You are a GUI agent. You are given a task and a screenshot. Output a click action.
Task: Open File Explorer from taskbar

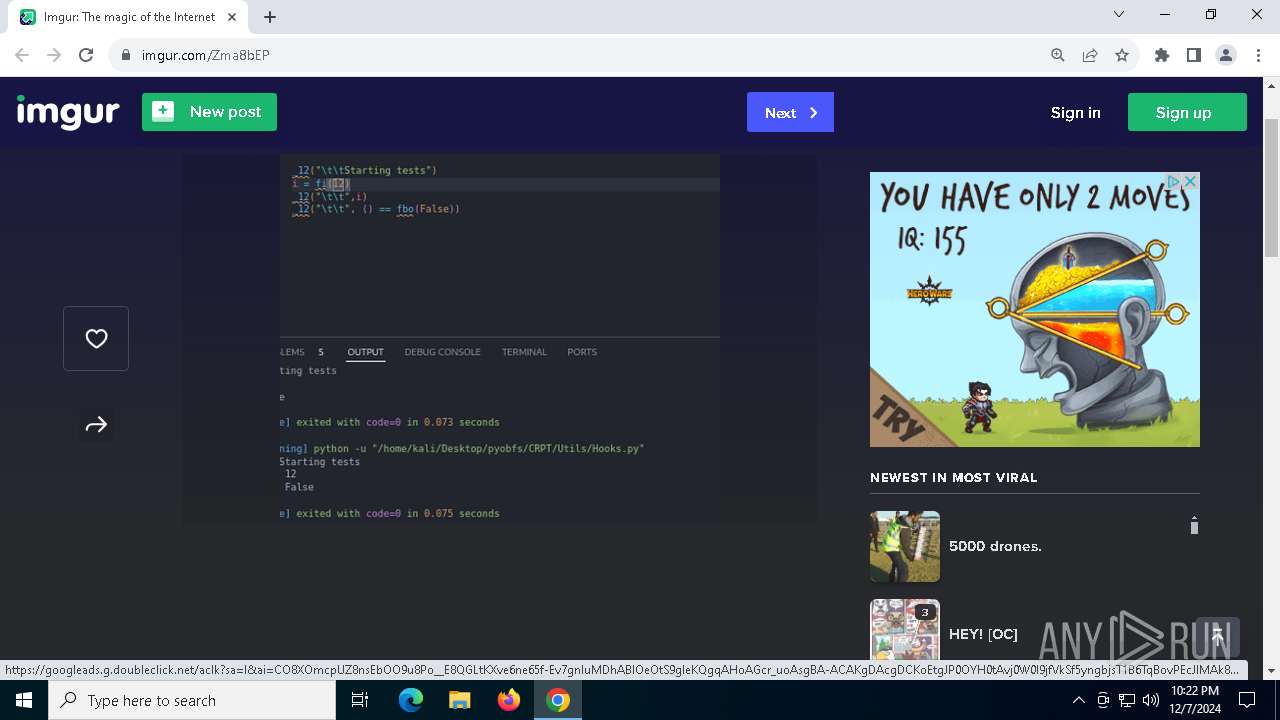pos(459,700)
